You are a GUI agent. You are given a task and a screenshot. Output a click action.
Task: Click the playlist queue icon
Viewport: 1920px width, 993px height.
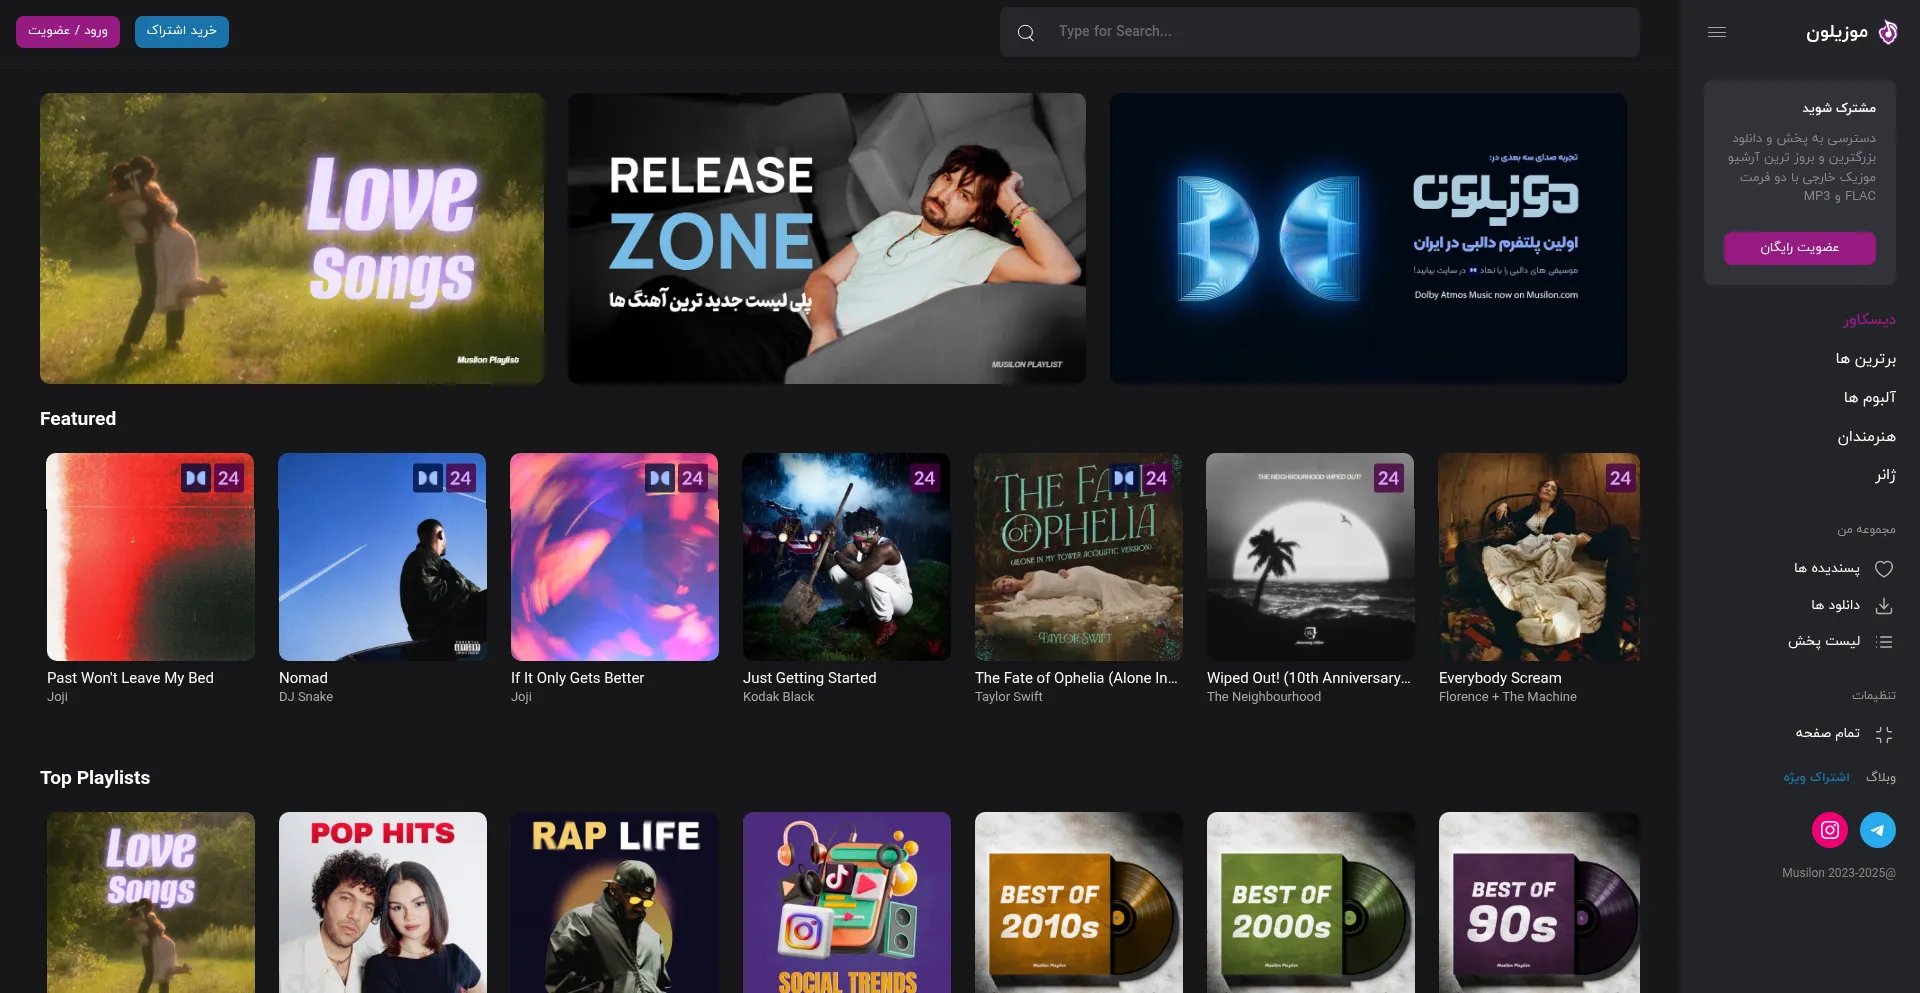(x=1883, y=642)
